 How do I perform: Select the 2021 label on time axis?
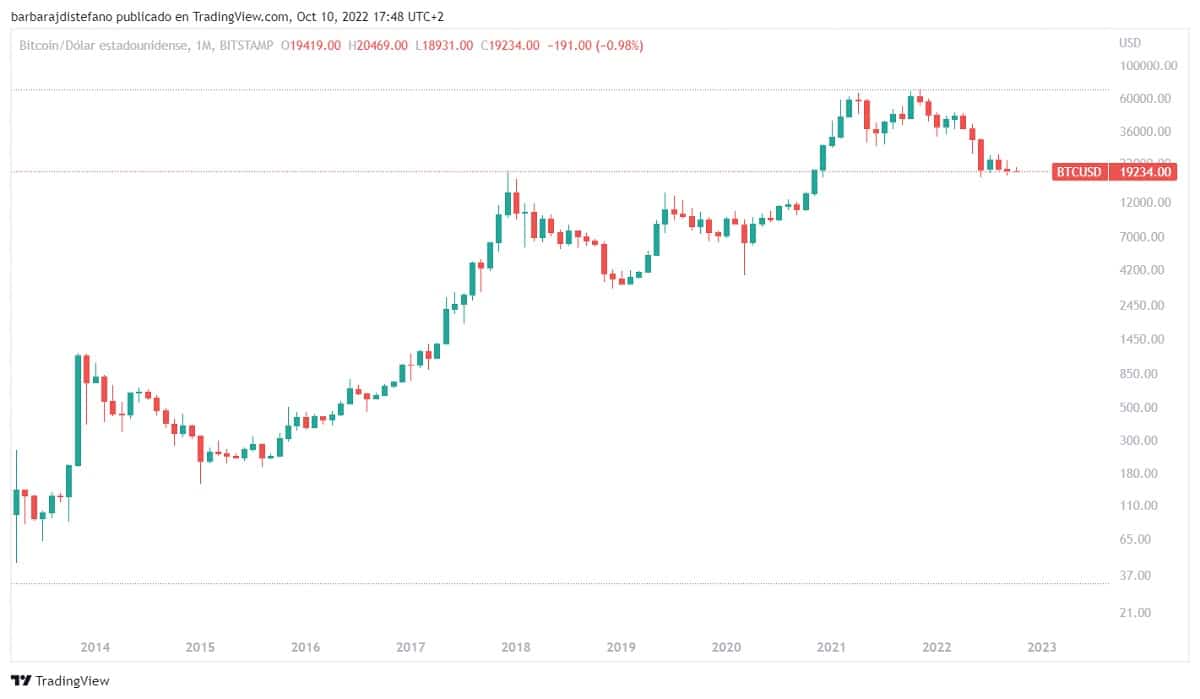coord(832,647)
